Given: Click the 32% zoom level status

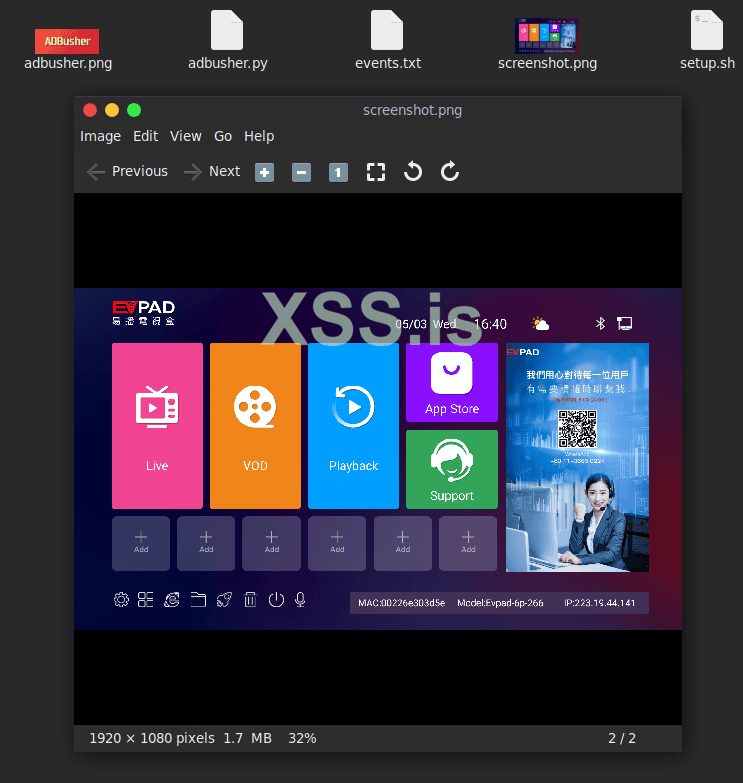Looking at the screenshot, I should 302,738.
